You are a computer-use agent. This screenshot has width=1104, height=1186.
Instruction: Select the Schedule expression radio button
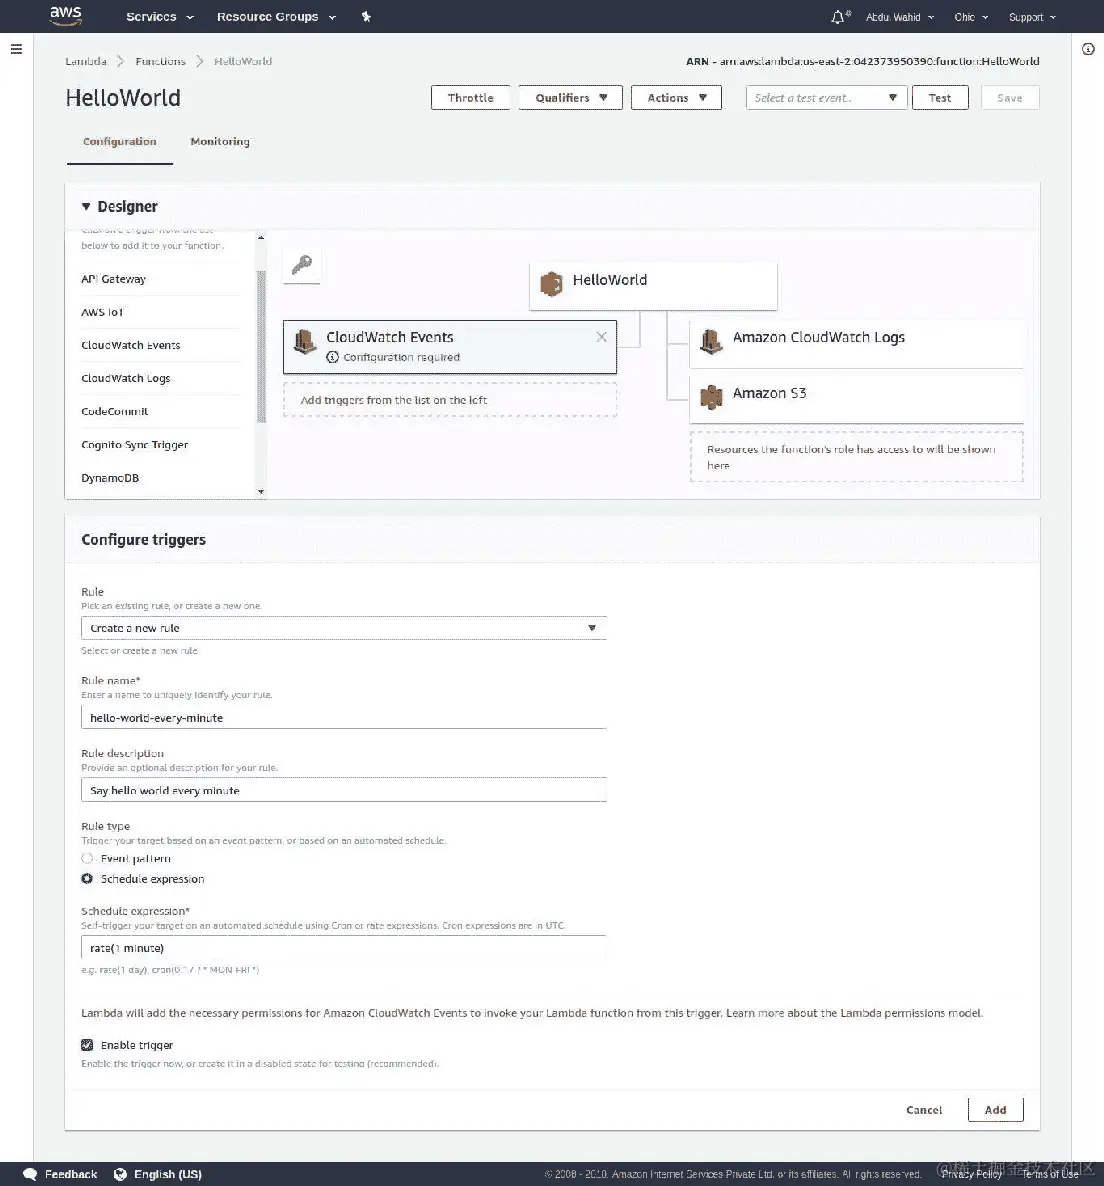[87, 879]
